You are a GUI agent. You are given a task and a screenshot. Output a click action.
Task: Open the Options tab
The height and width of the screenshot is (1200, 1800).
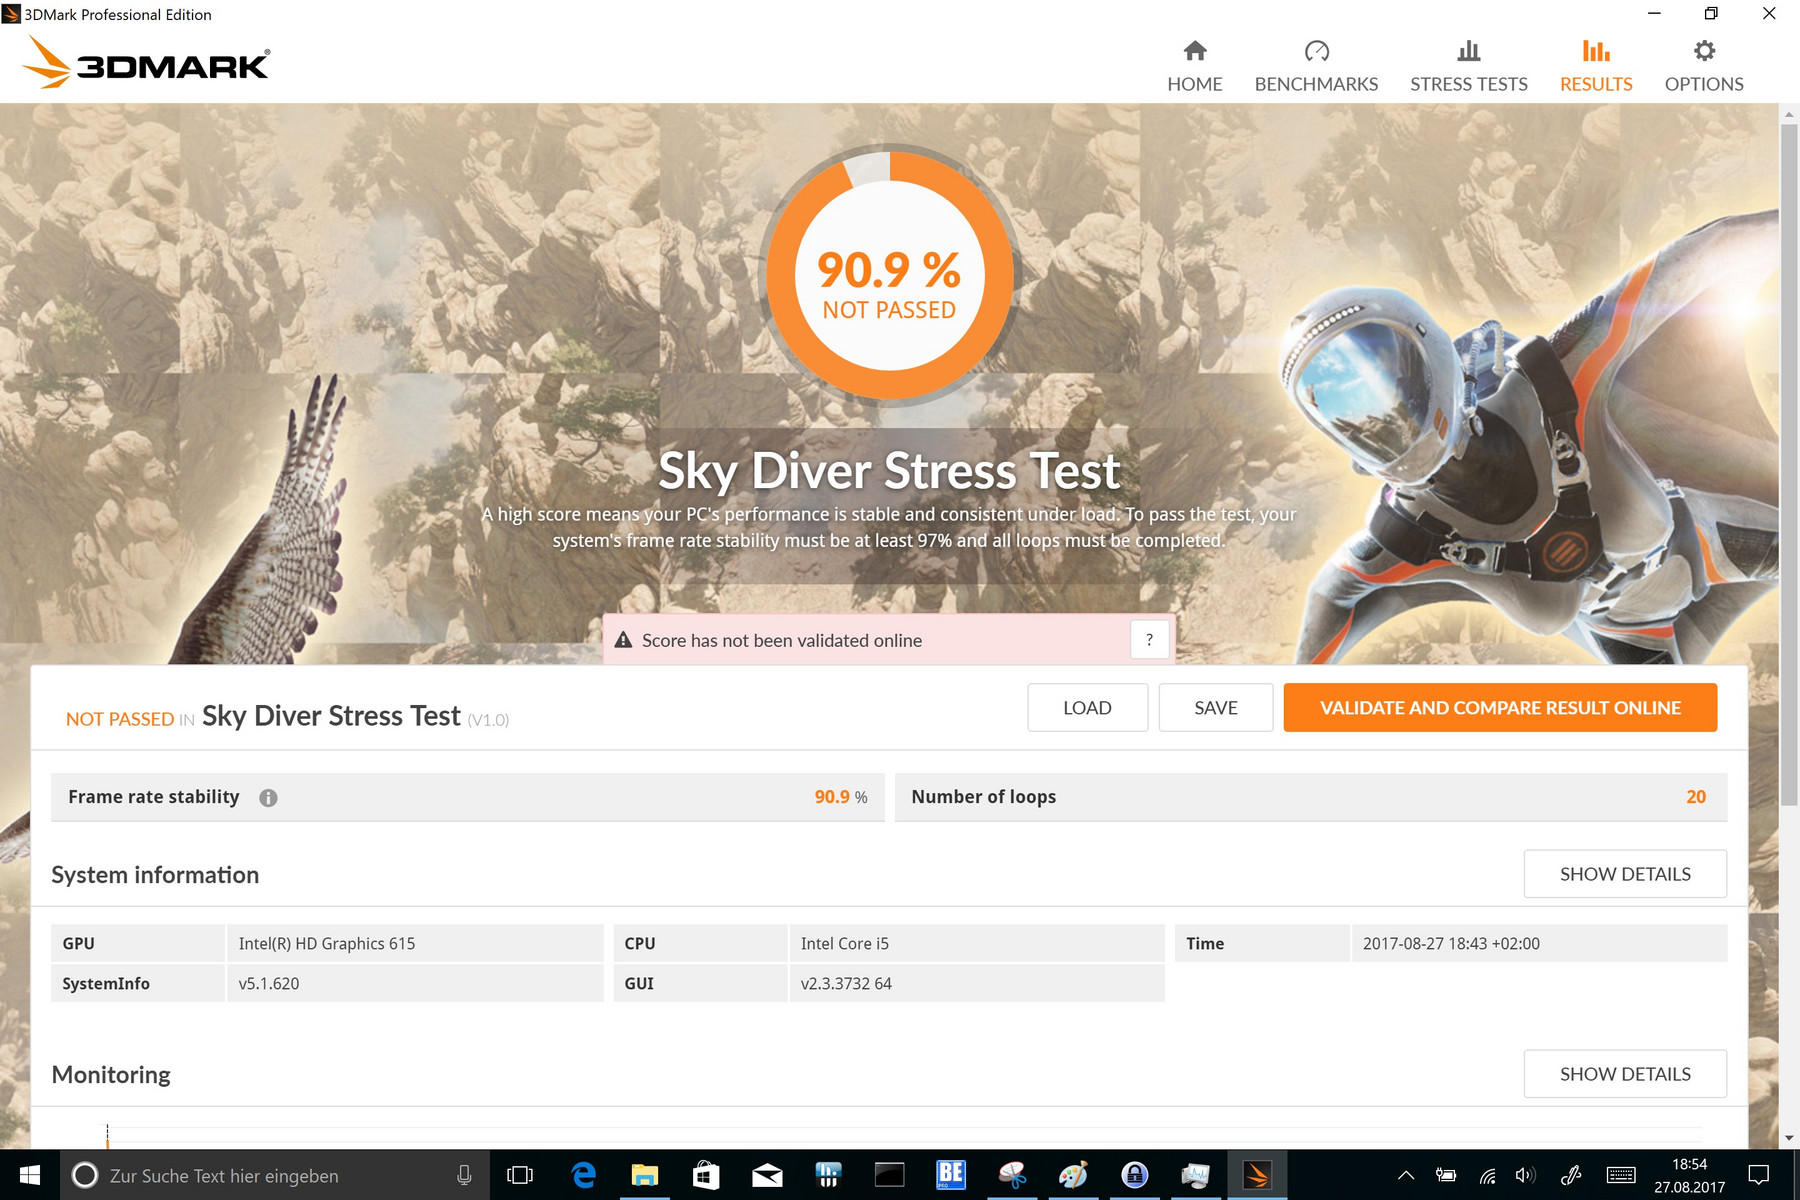point(1704,66)
